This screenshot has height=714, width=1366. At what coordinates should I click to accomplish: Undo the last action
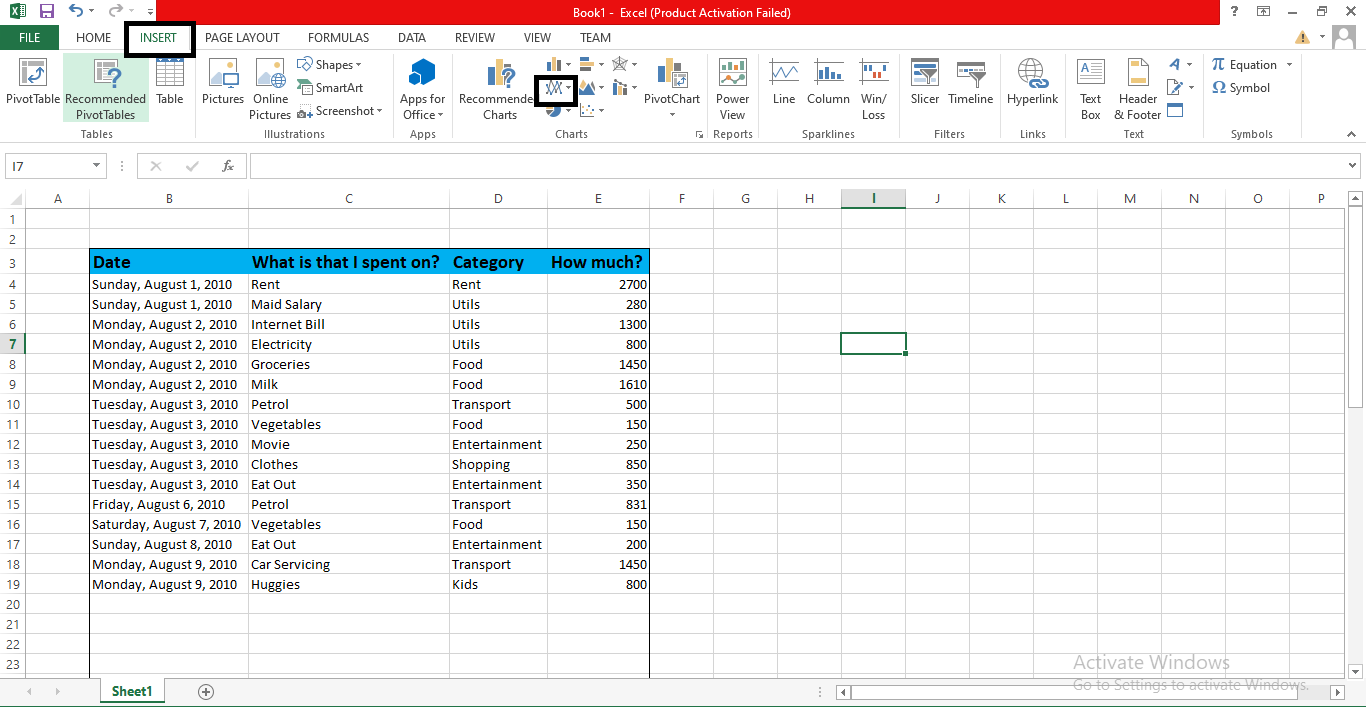(76, 12)
